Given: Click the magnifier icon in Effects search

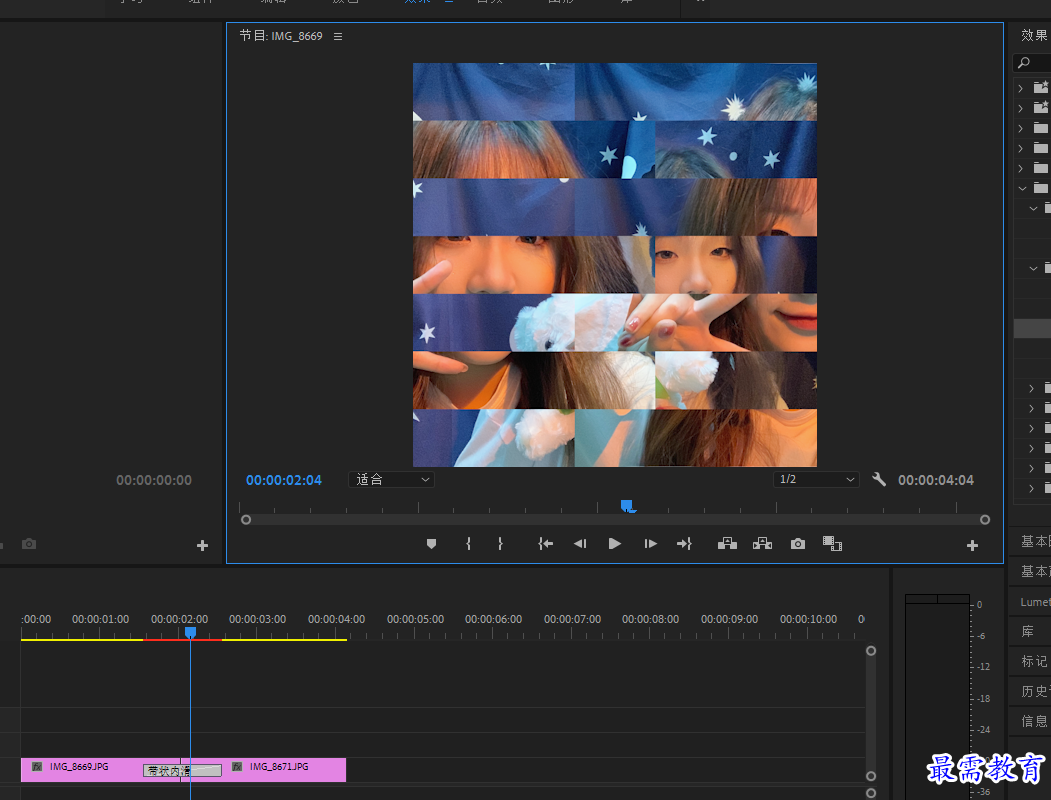Looking at the screenshot, I should [1024, 62].
